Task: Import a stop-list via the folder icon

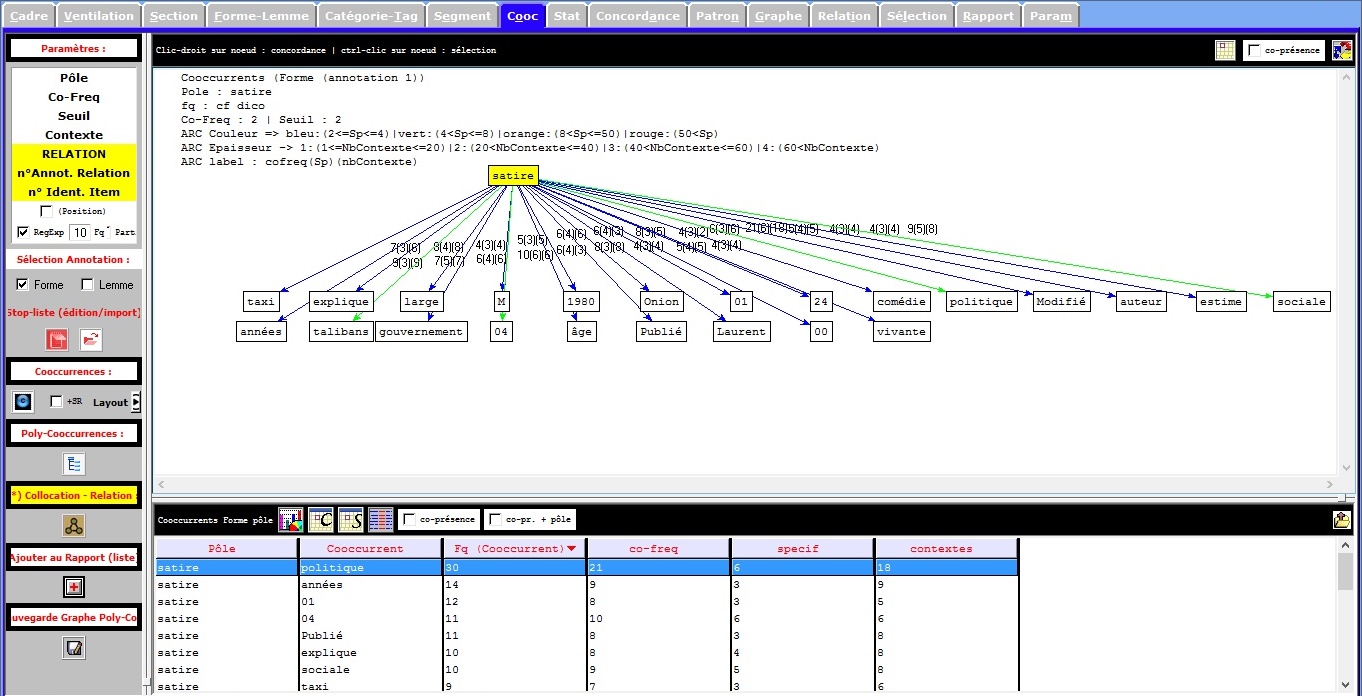Action: (x=91, y=340)
